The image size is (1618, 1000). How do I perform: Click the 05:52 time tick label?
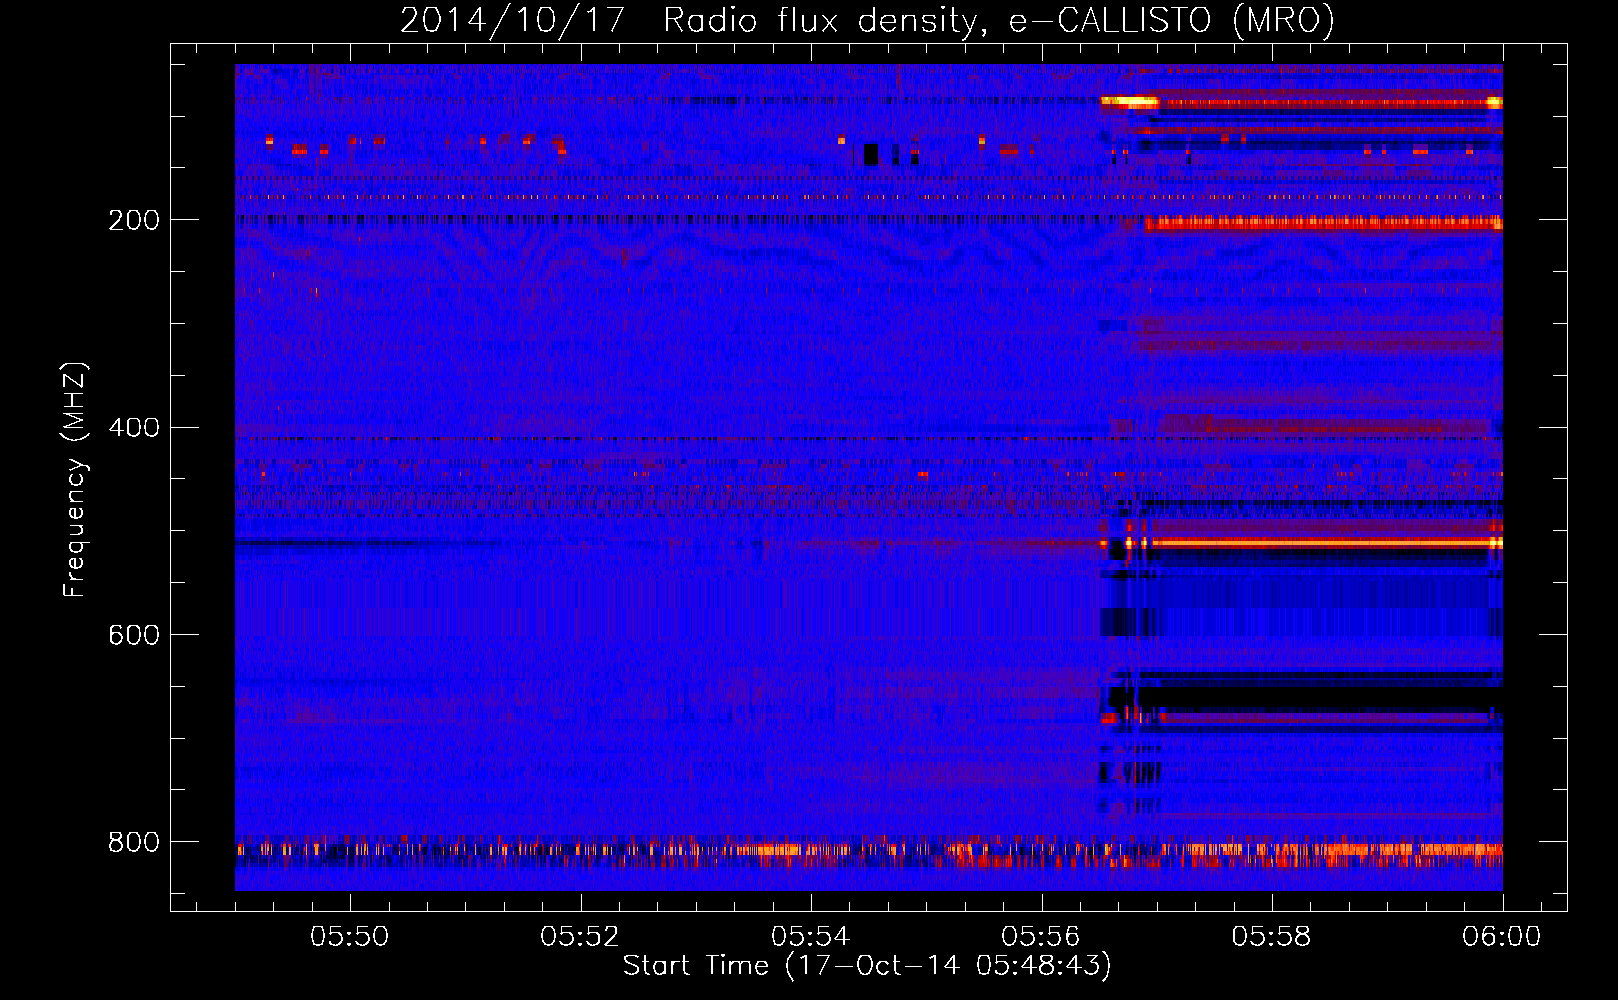tap(580, 937)
